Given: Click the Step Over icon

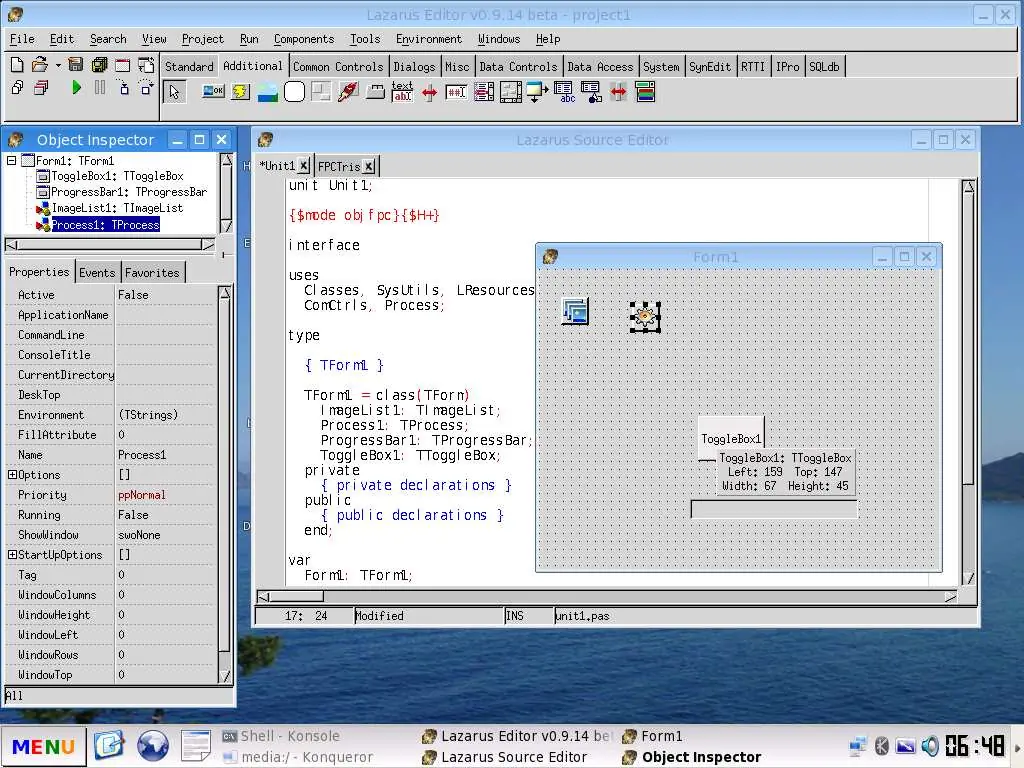Looking at the screenshot, I should pos(146,88).
